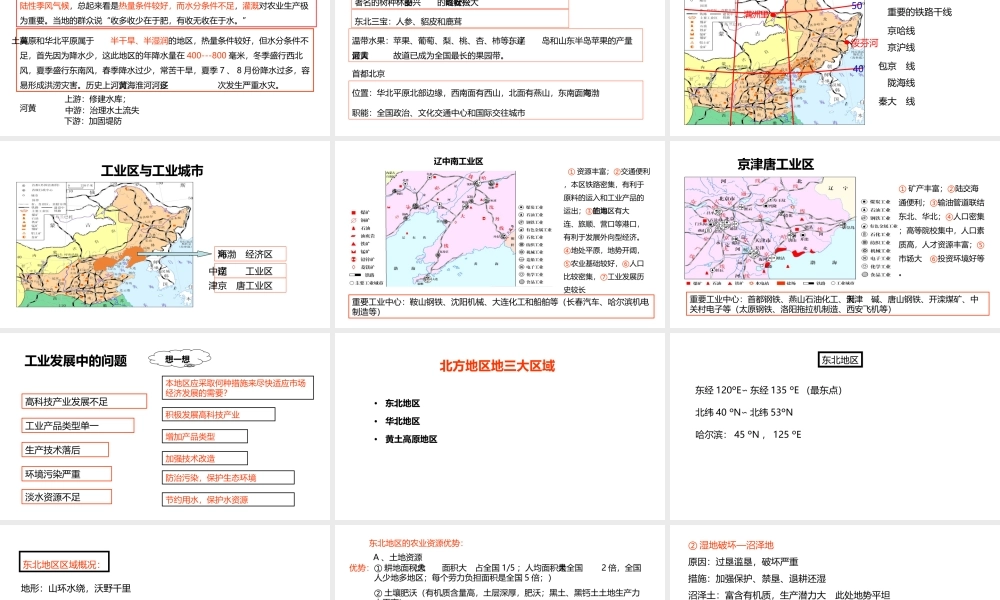Image resolution: width=1000 pixels, height=600 pixels.
Task: Select the 淡水资源不足 box
Action: [x=66, y=497]
